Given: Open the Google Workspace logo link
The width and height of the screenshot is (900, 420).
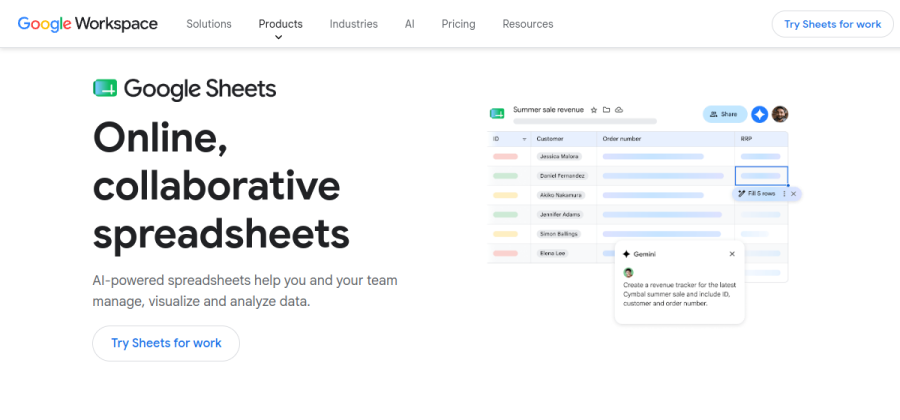Looking at the screenshot, I should point(87,24).
